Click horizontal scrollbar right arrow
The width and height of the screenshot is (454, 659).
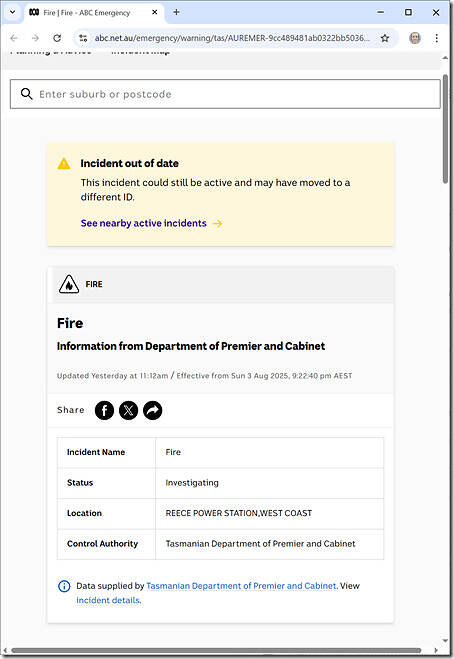pos(436,651)
